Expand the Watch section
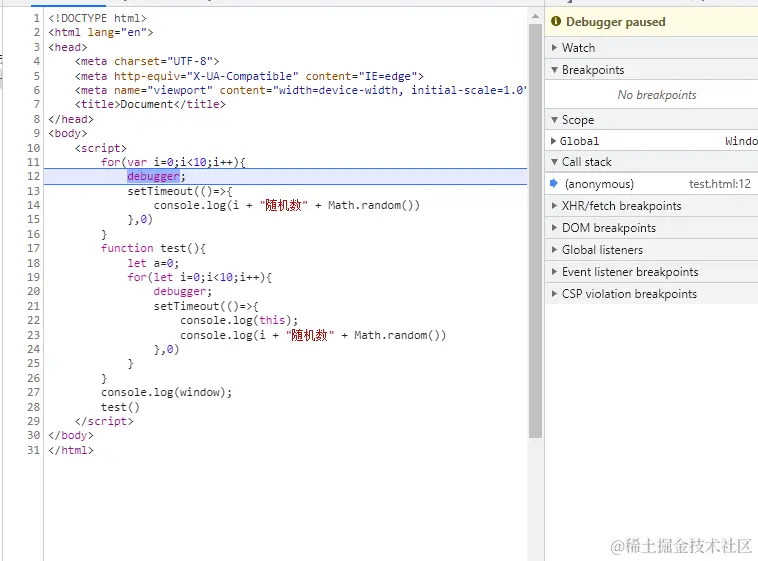This screenshot has height=561, width=758. point(651,48)
